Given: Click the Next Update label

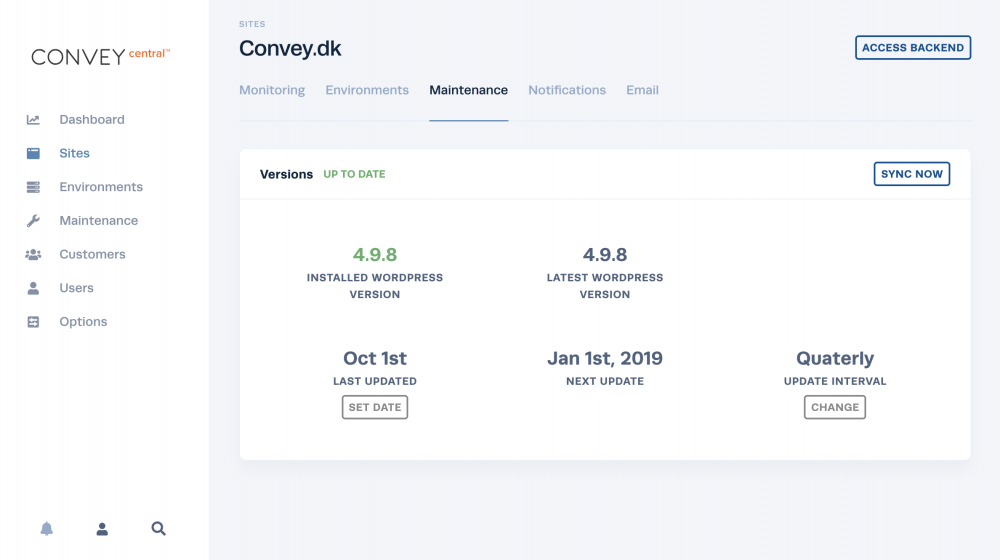Looking at the screenshot, I should click(x=605, y=381).
